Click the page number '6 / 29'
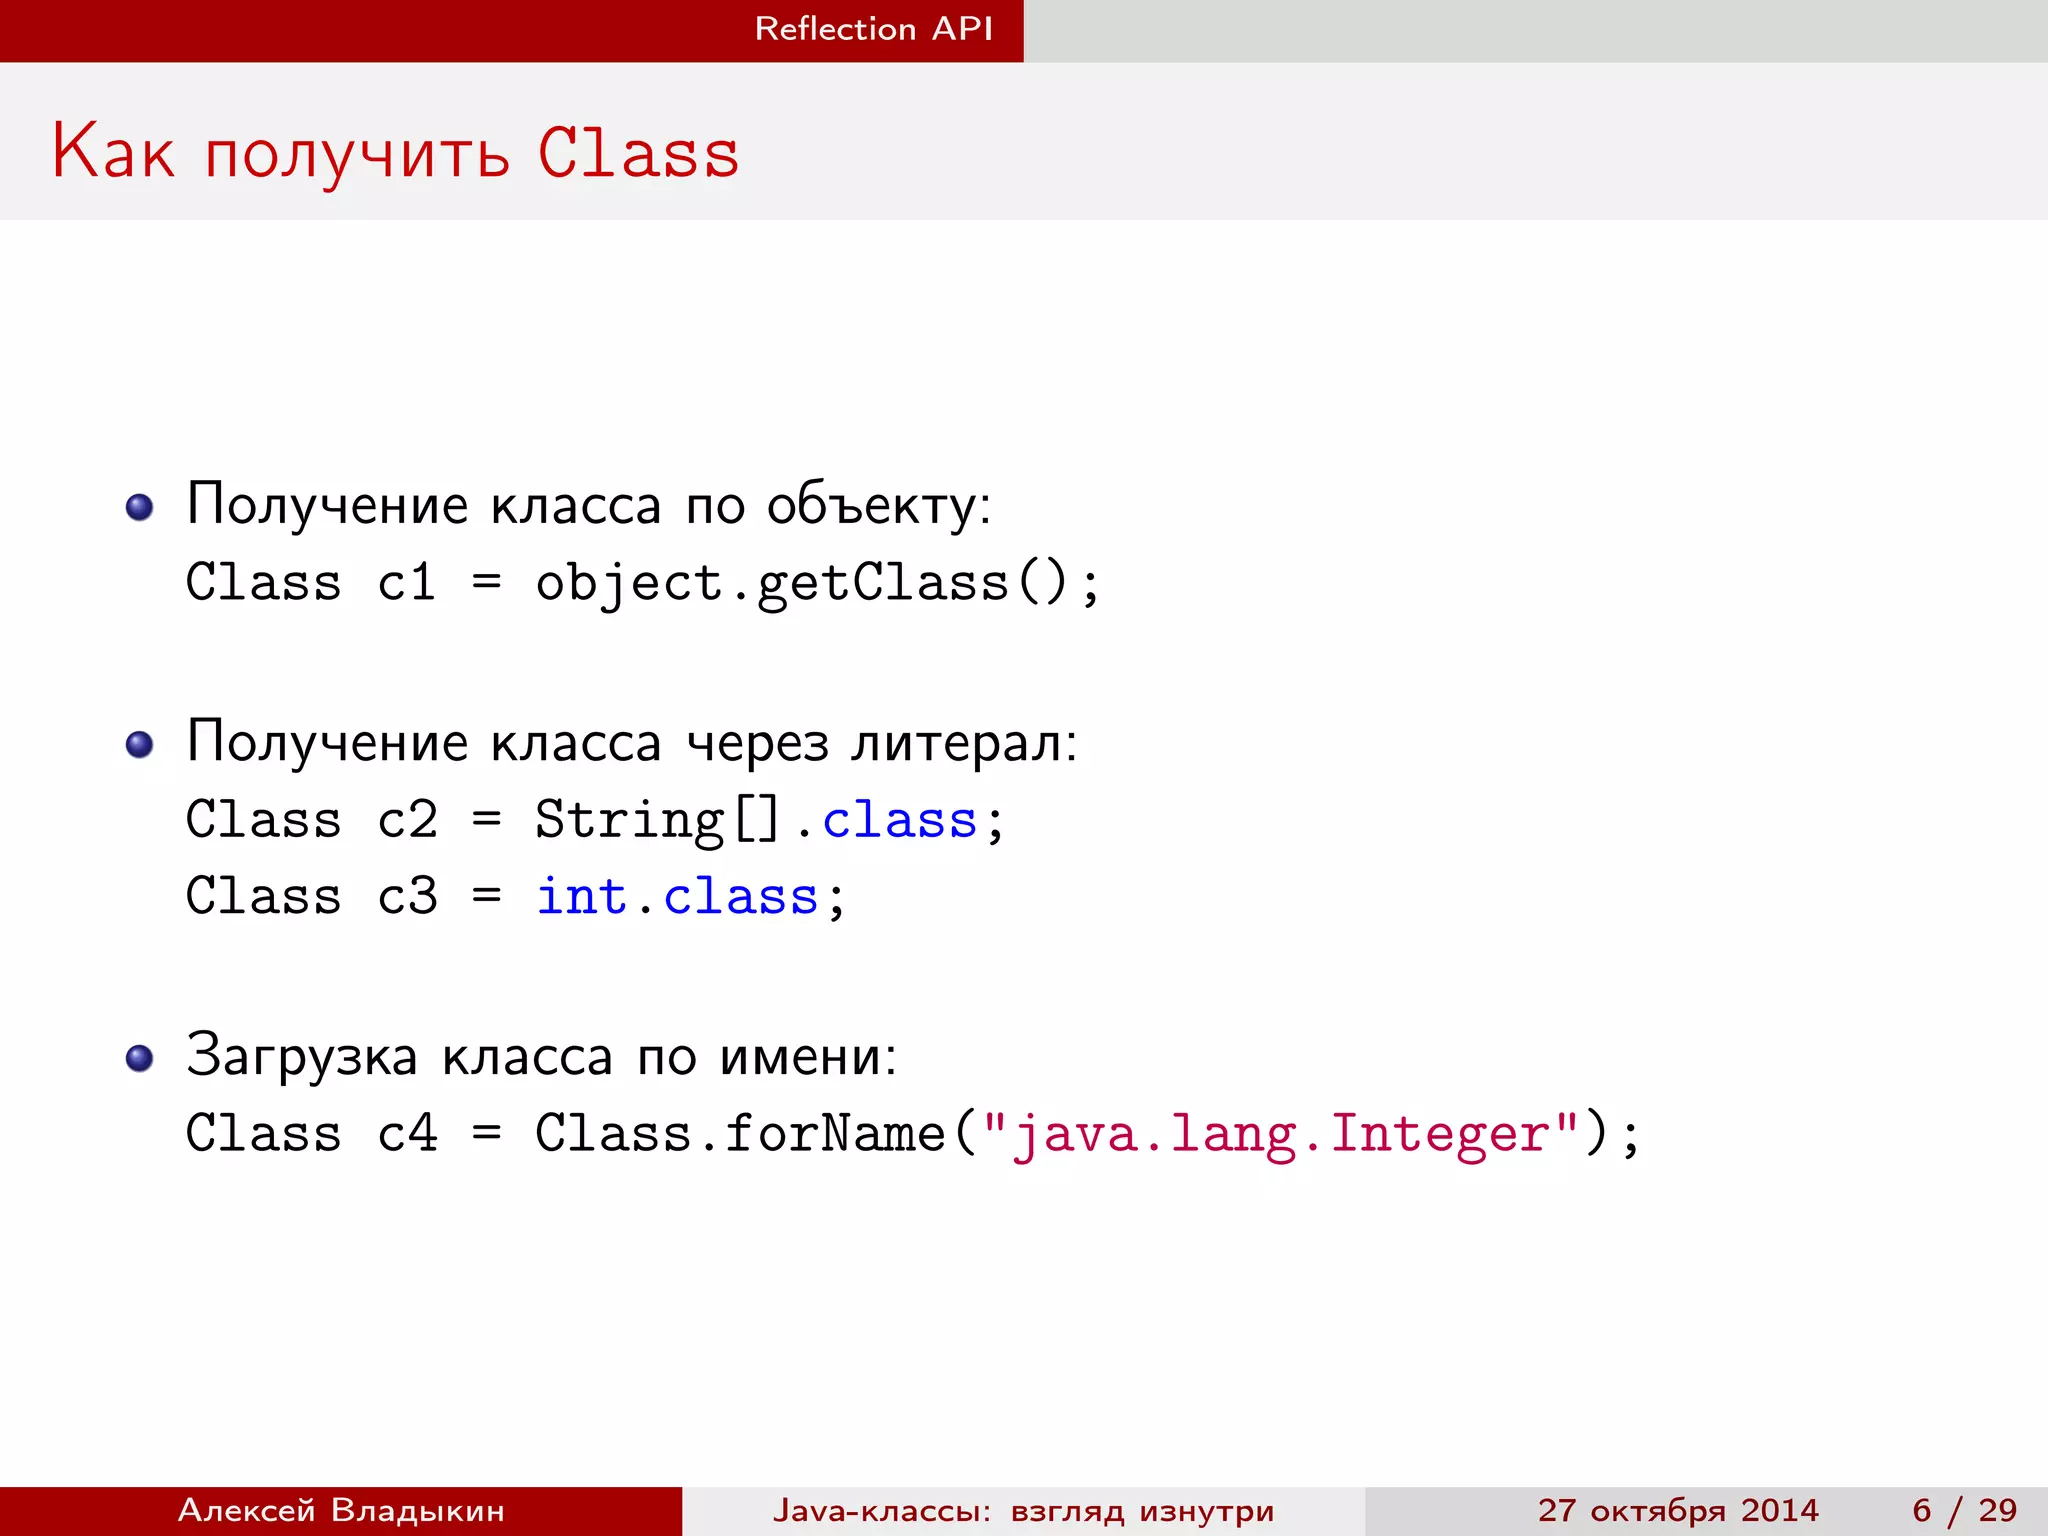The image size is (2048, 1536). coord(1964,1510)
